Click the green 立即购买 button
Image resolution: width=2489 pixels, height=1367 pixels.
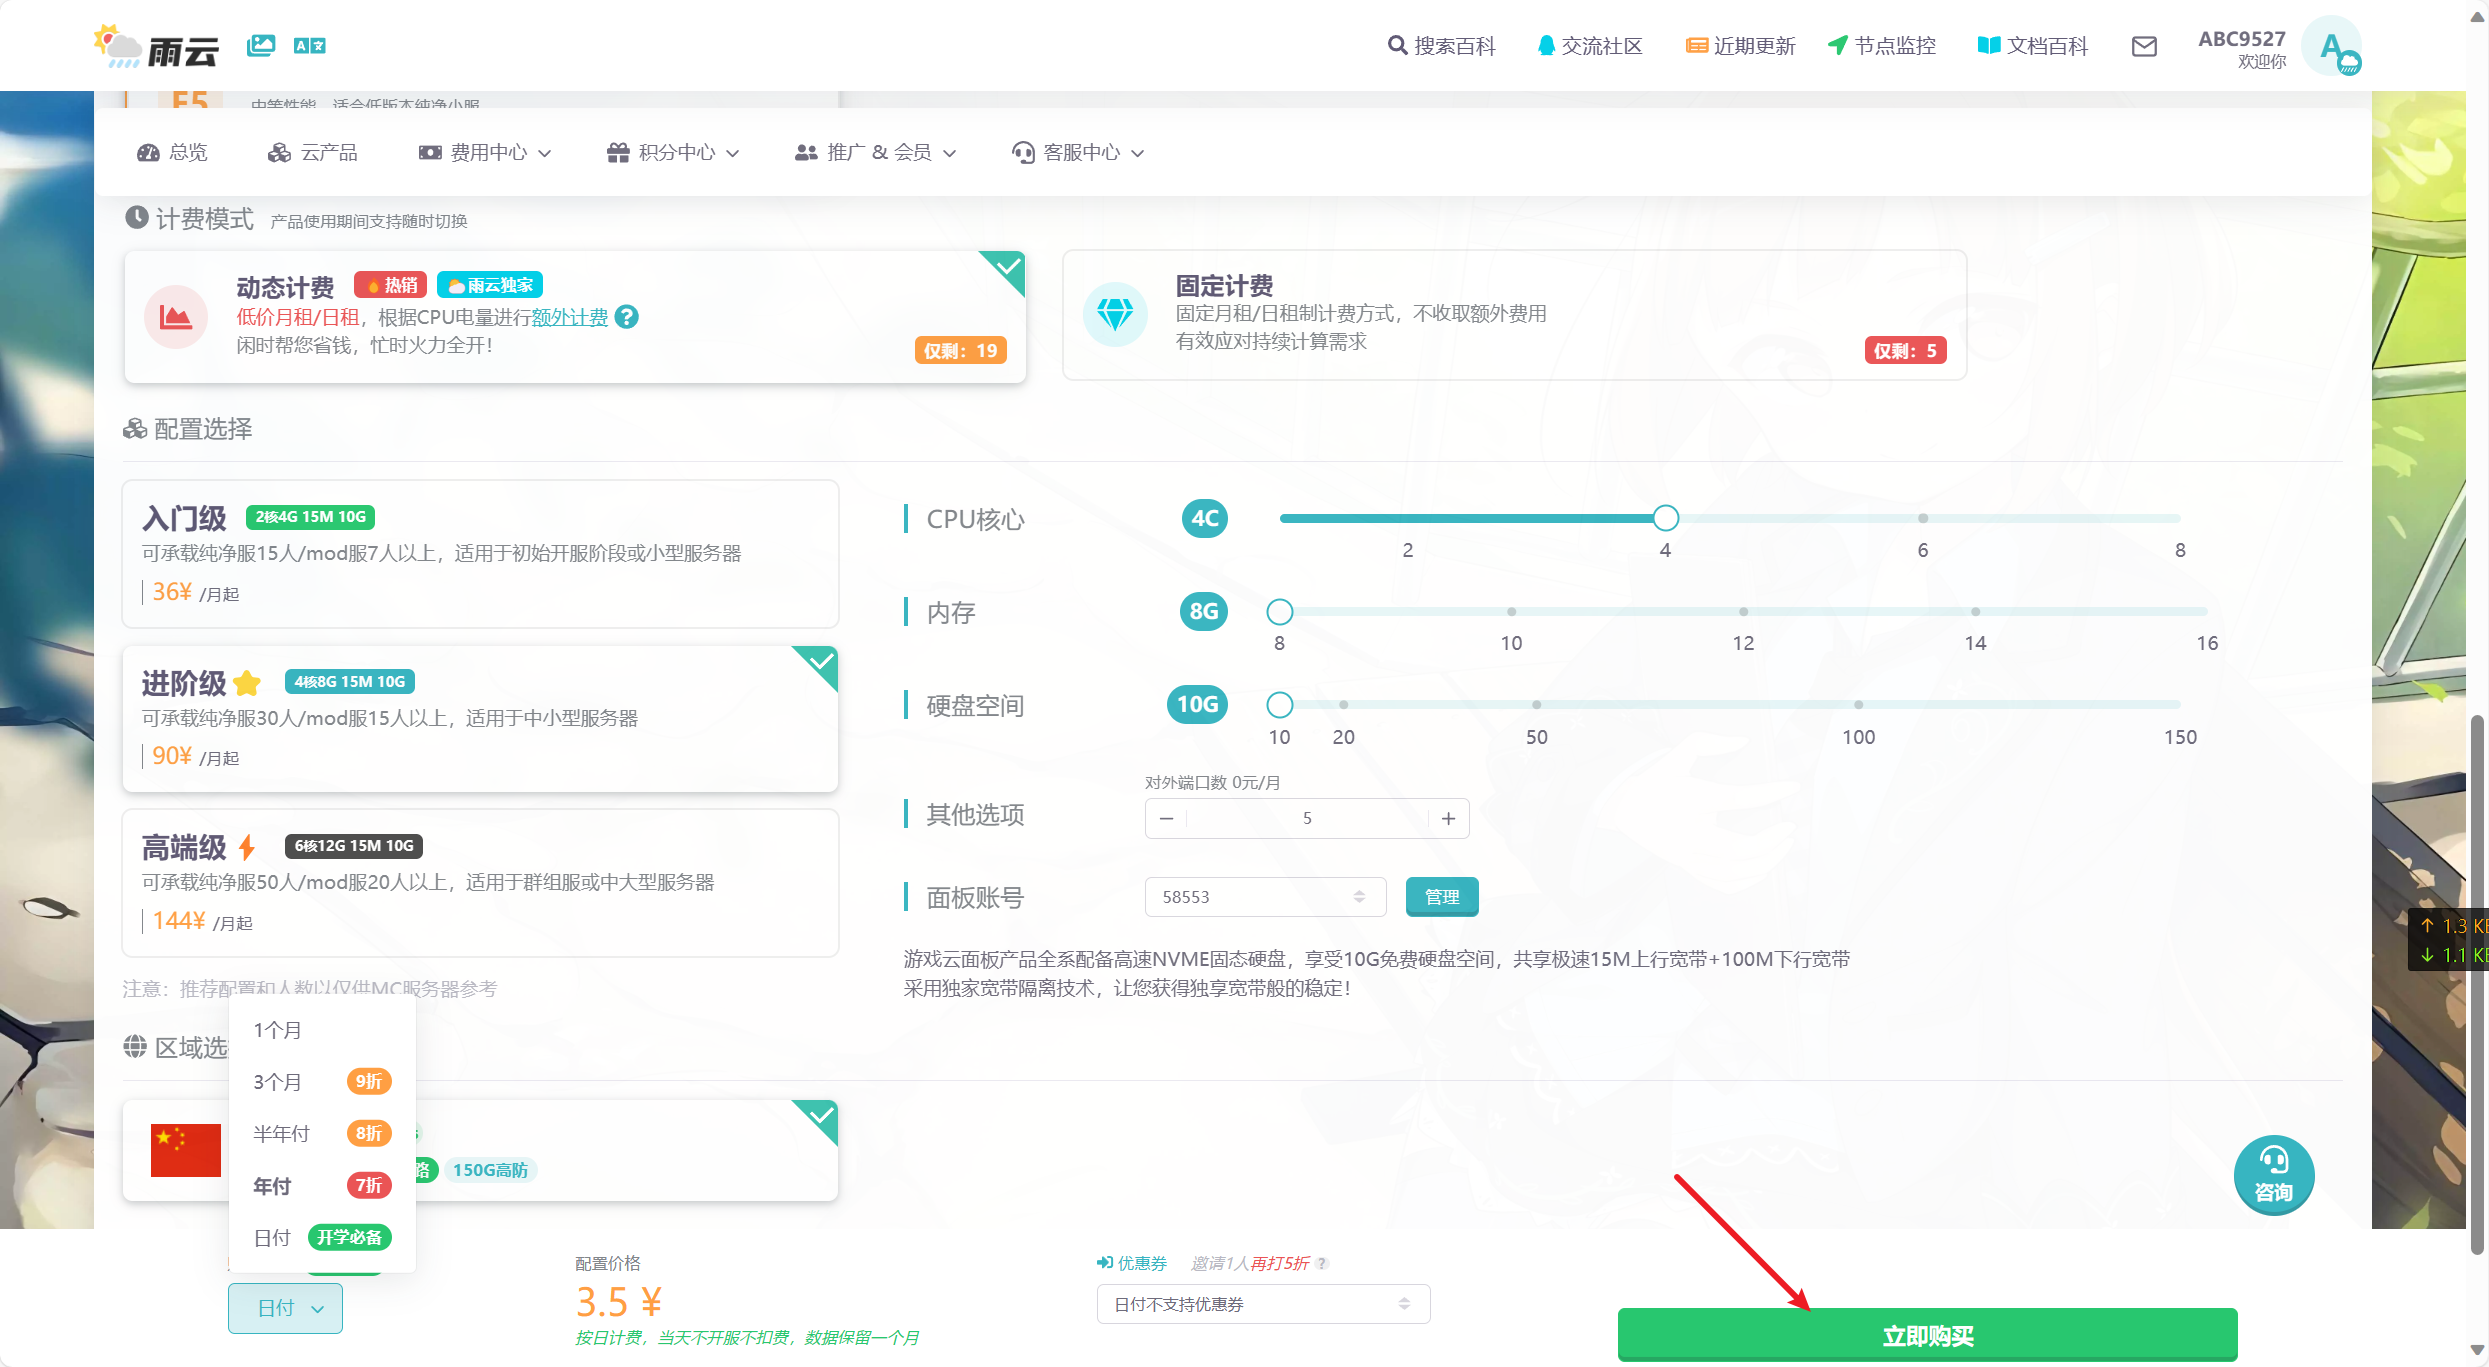1926,1335
